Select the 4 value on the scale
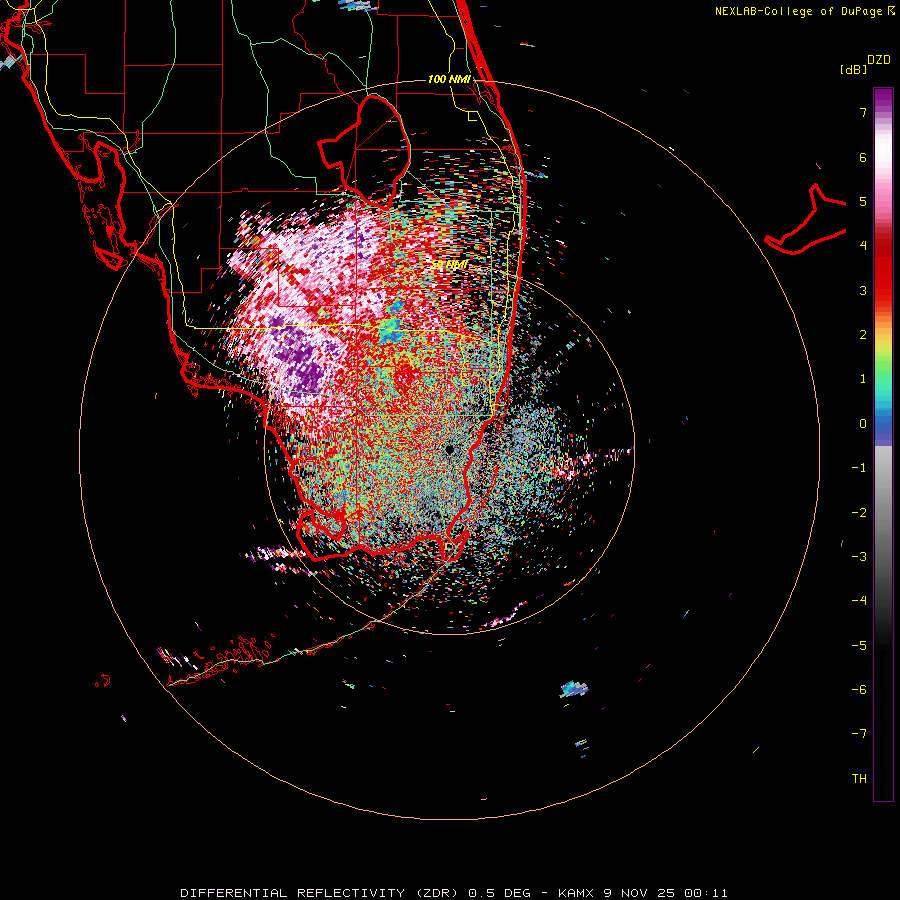The image size is (900, 900). 863,246
